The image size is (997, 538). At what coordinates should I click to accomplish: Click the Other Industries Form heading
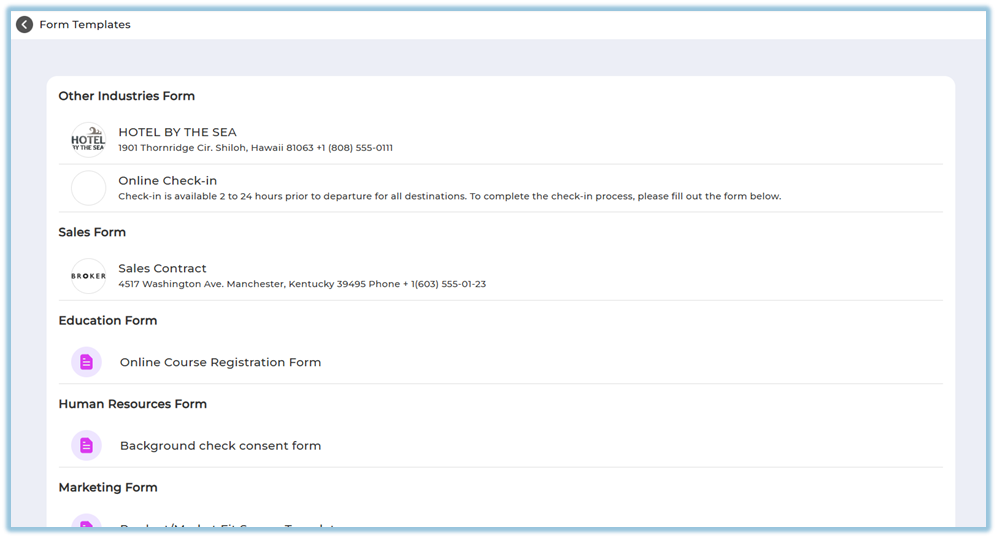(x=126, y=96)
